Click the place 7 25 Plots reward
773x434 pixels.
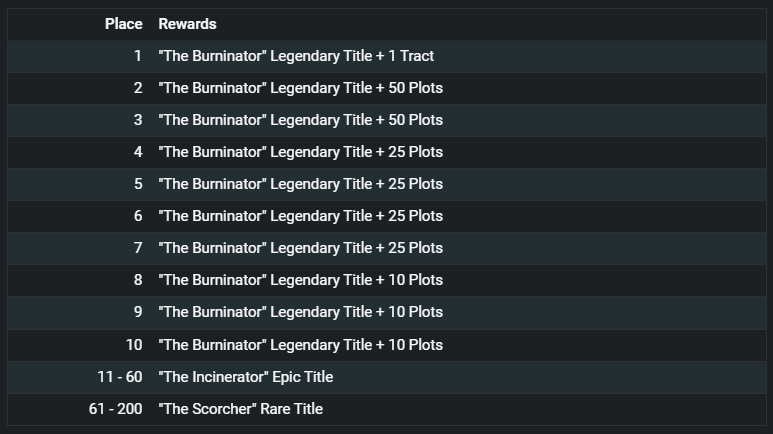pyautogui.click(x=300, y=248)
